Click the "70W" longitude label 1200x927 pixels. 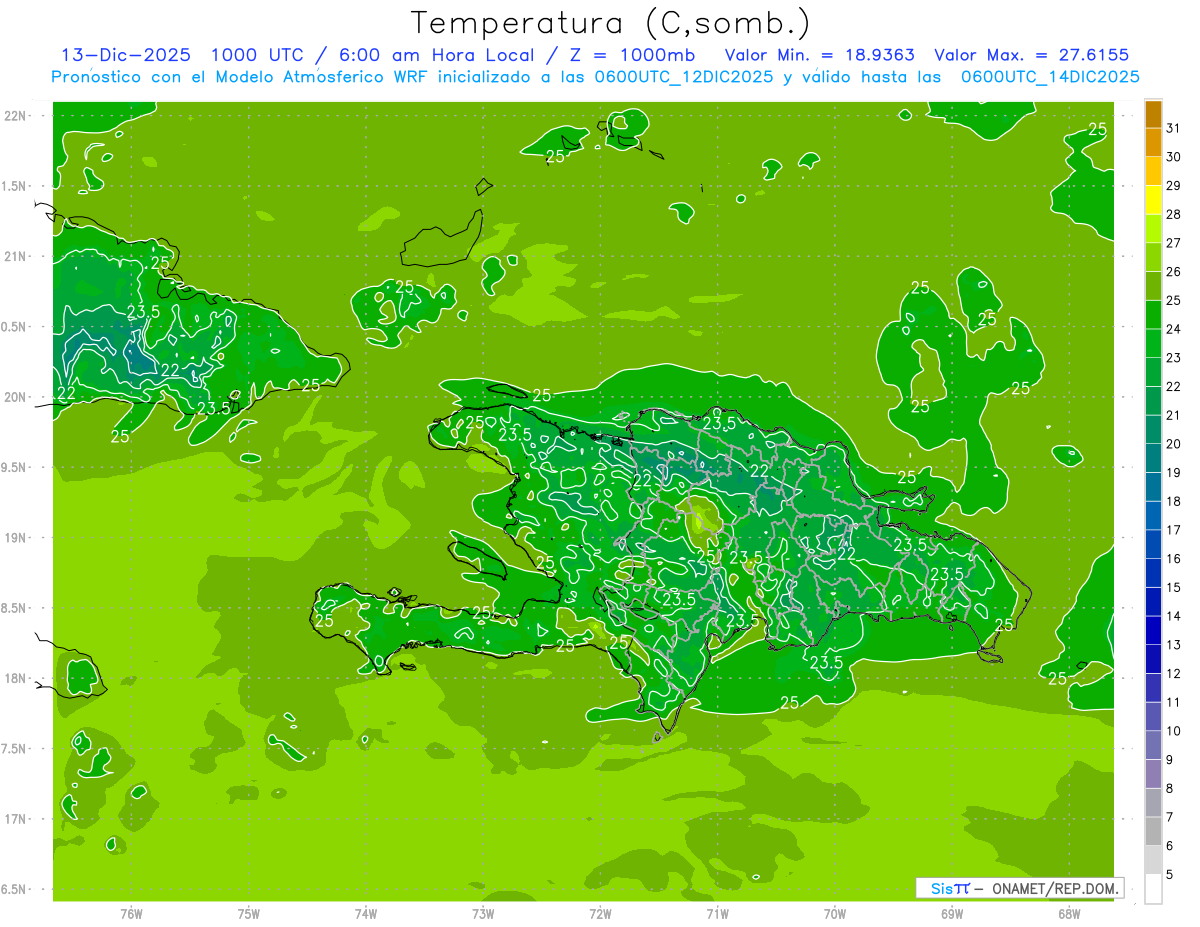[x=835, y=914]
